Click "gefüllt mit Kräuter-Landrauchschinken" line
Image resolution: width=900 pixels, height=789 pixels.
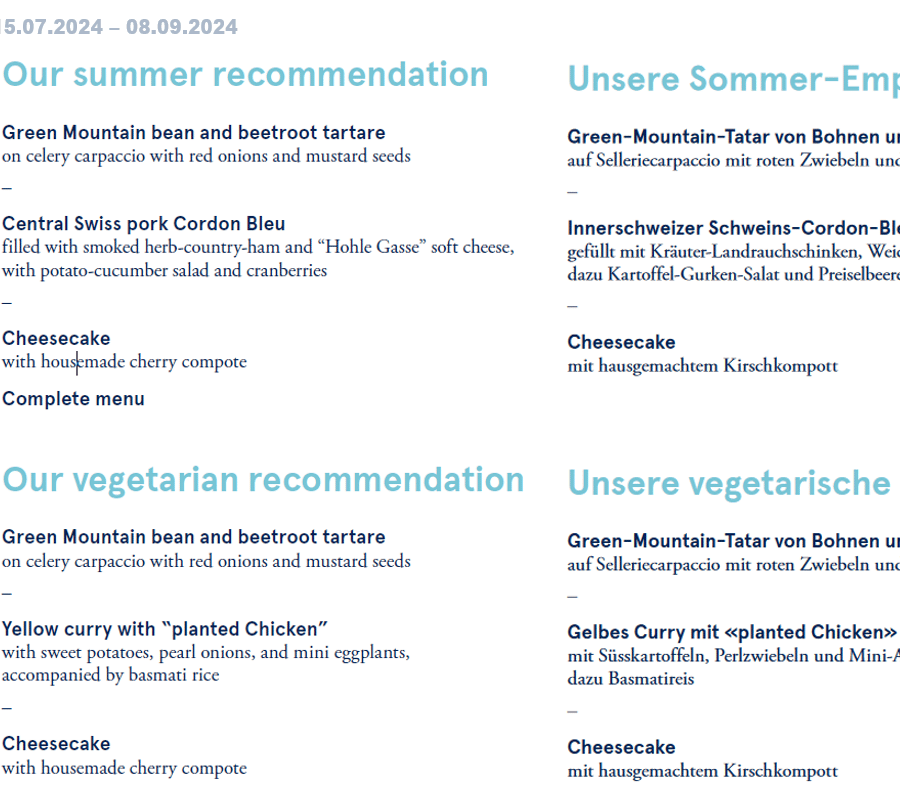[x=734, y=251]
